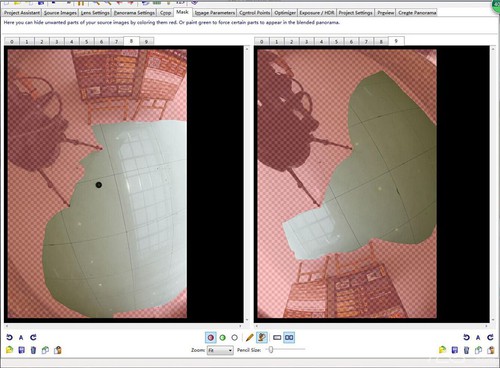
Task: Open the Preview tab
Action: (x=386, y=13)
